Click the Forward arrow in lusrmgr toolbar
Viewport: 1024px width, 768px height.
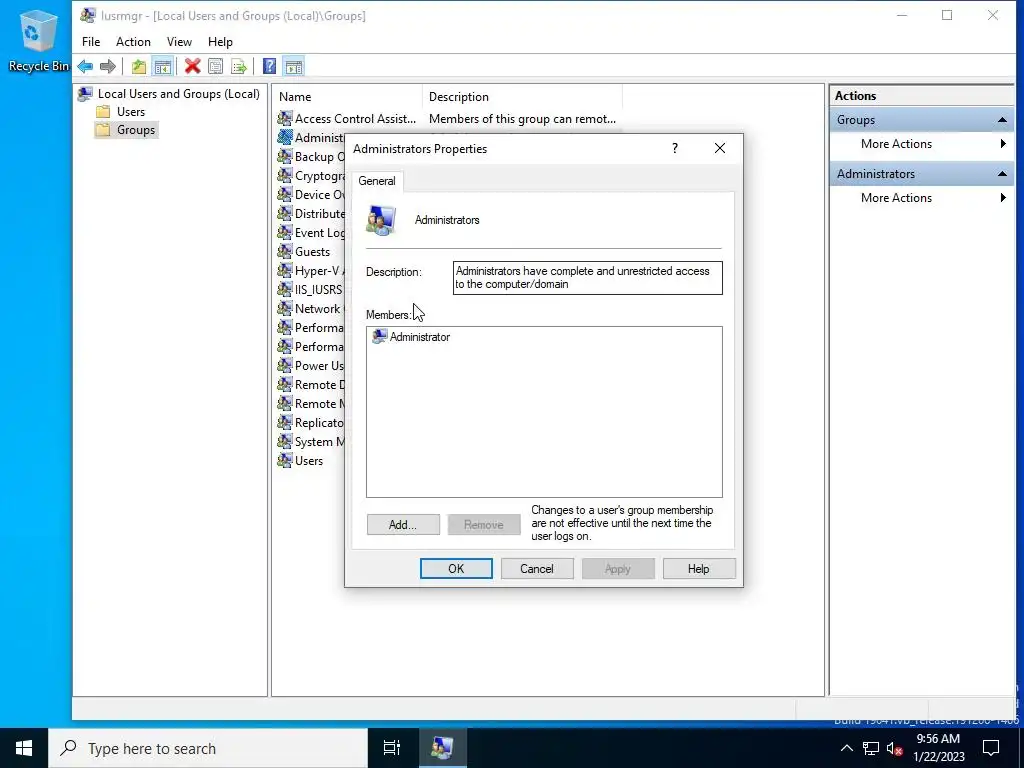click(108, 66)
